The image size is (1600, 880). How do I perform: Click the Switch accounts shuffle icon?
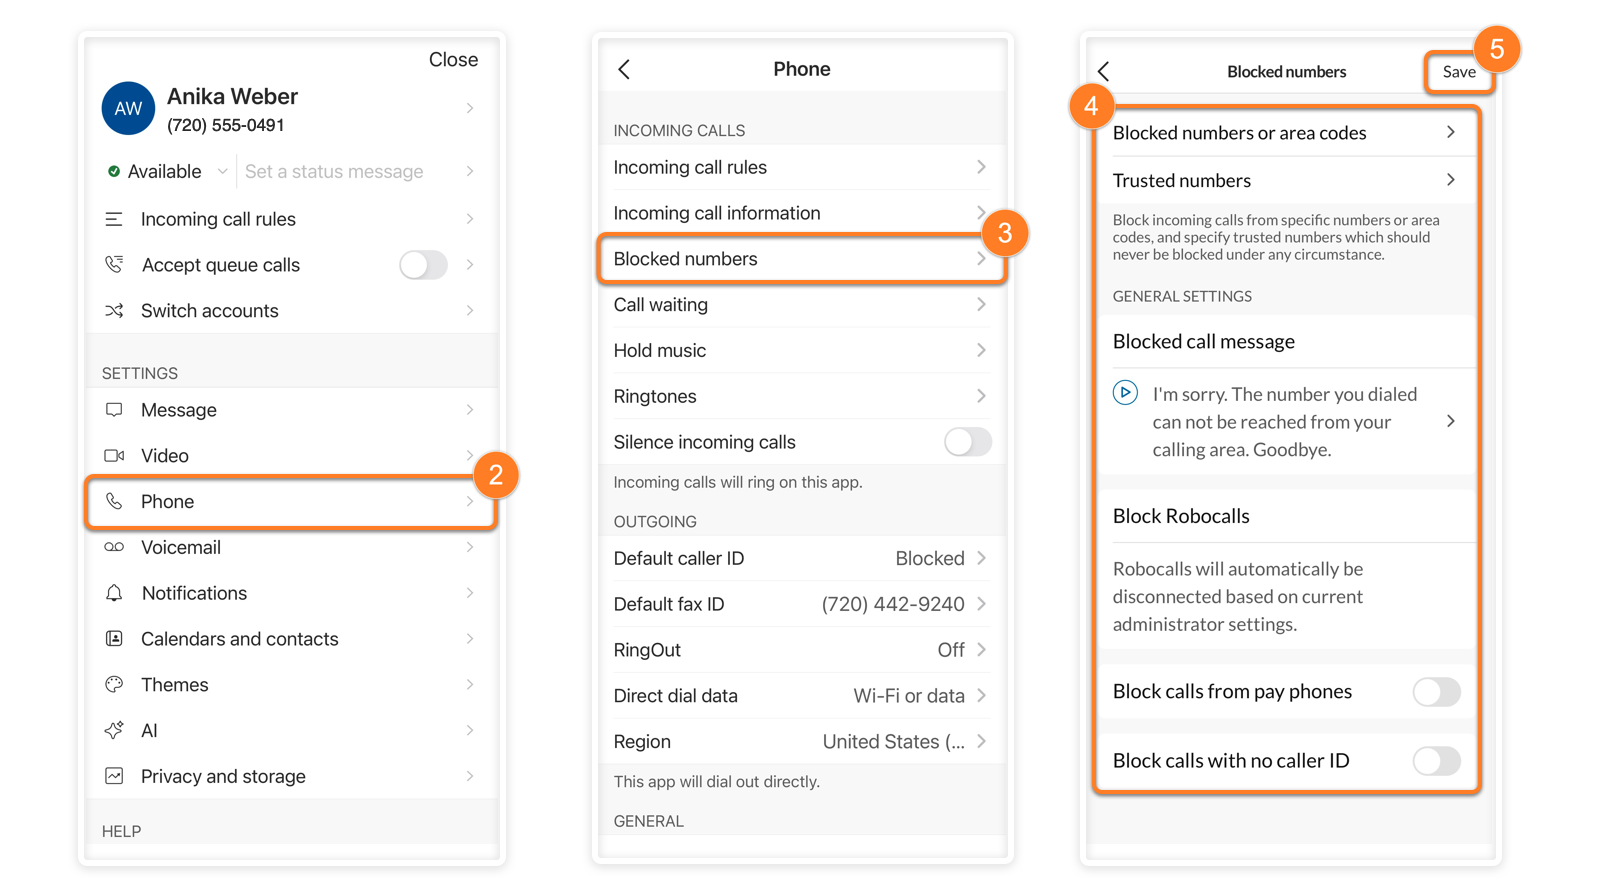(114, 311)
